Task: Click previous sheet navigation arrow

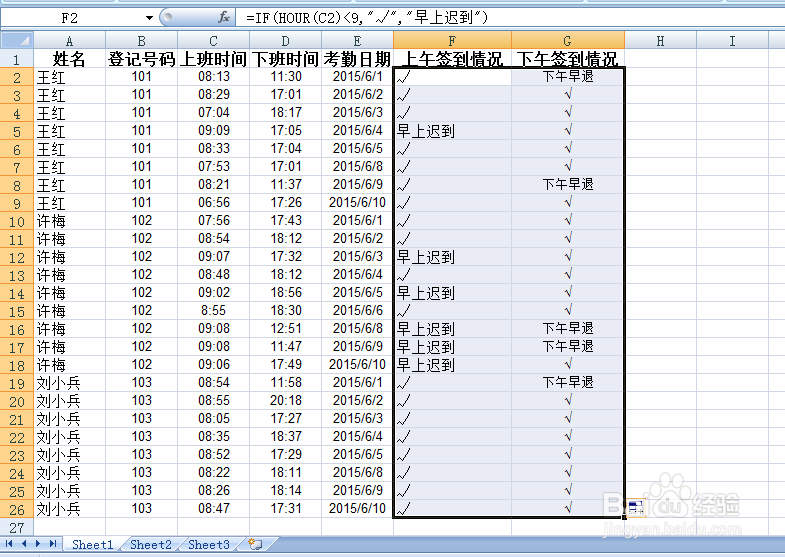Action: 24,544
